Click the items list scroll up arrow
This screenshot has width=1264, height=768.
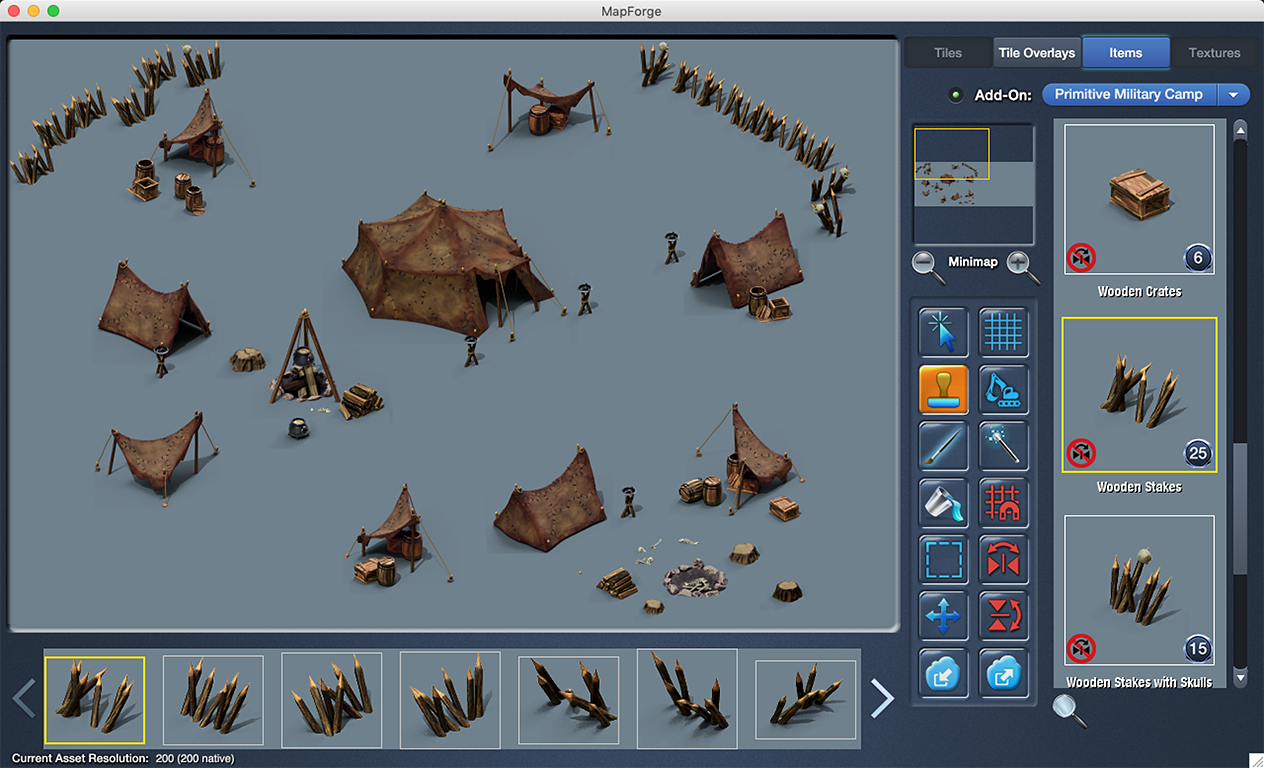click(1240, 129)
